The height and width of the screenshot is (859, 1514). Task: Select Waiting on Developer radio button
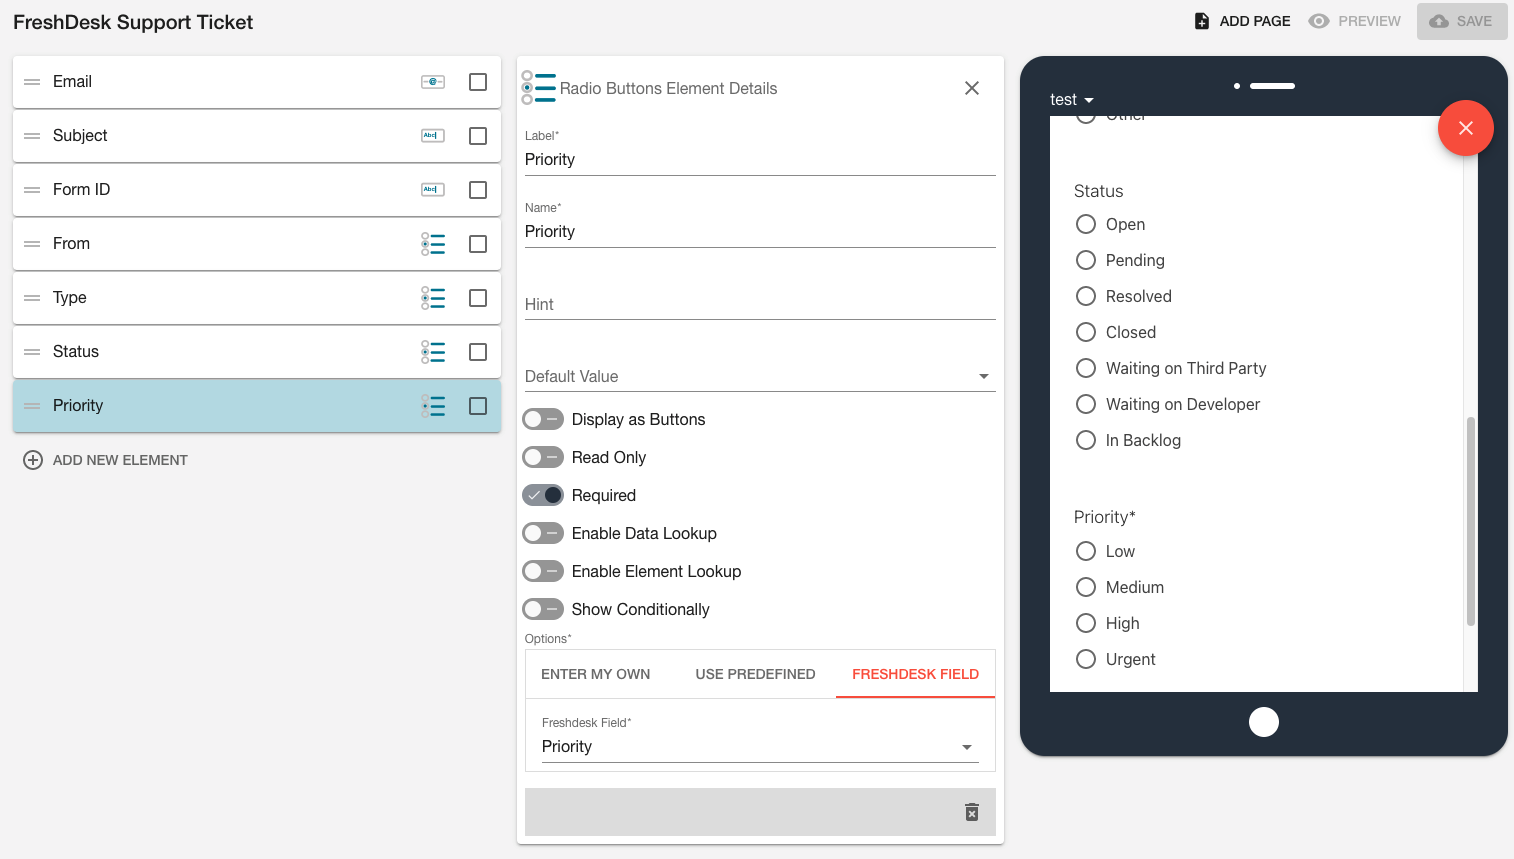tap(1086, 404)
